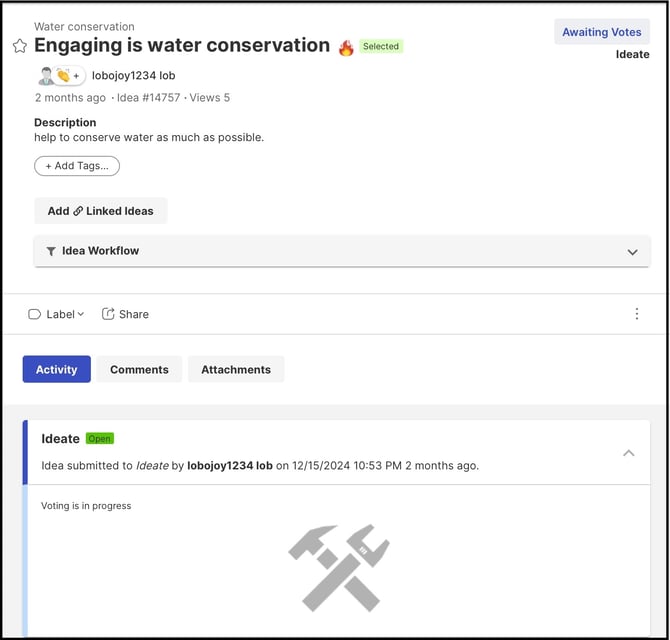Screen dimensions: 670x640
Task: Click the Add Tags pill button
Action: tap(77, 166)
